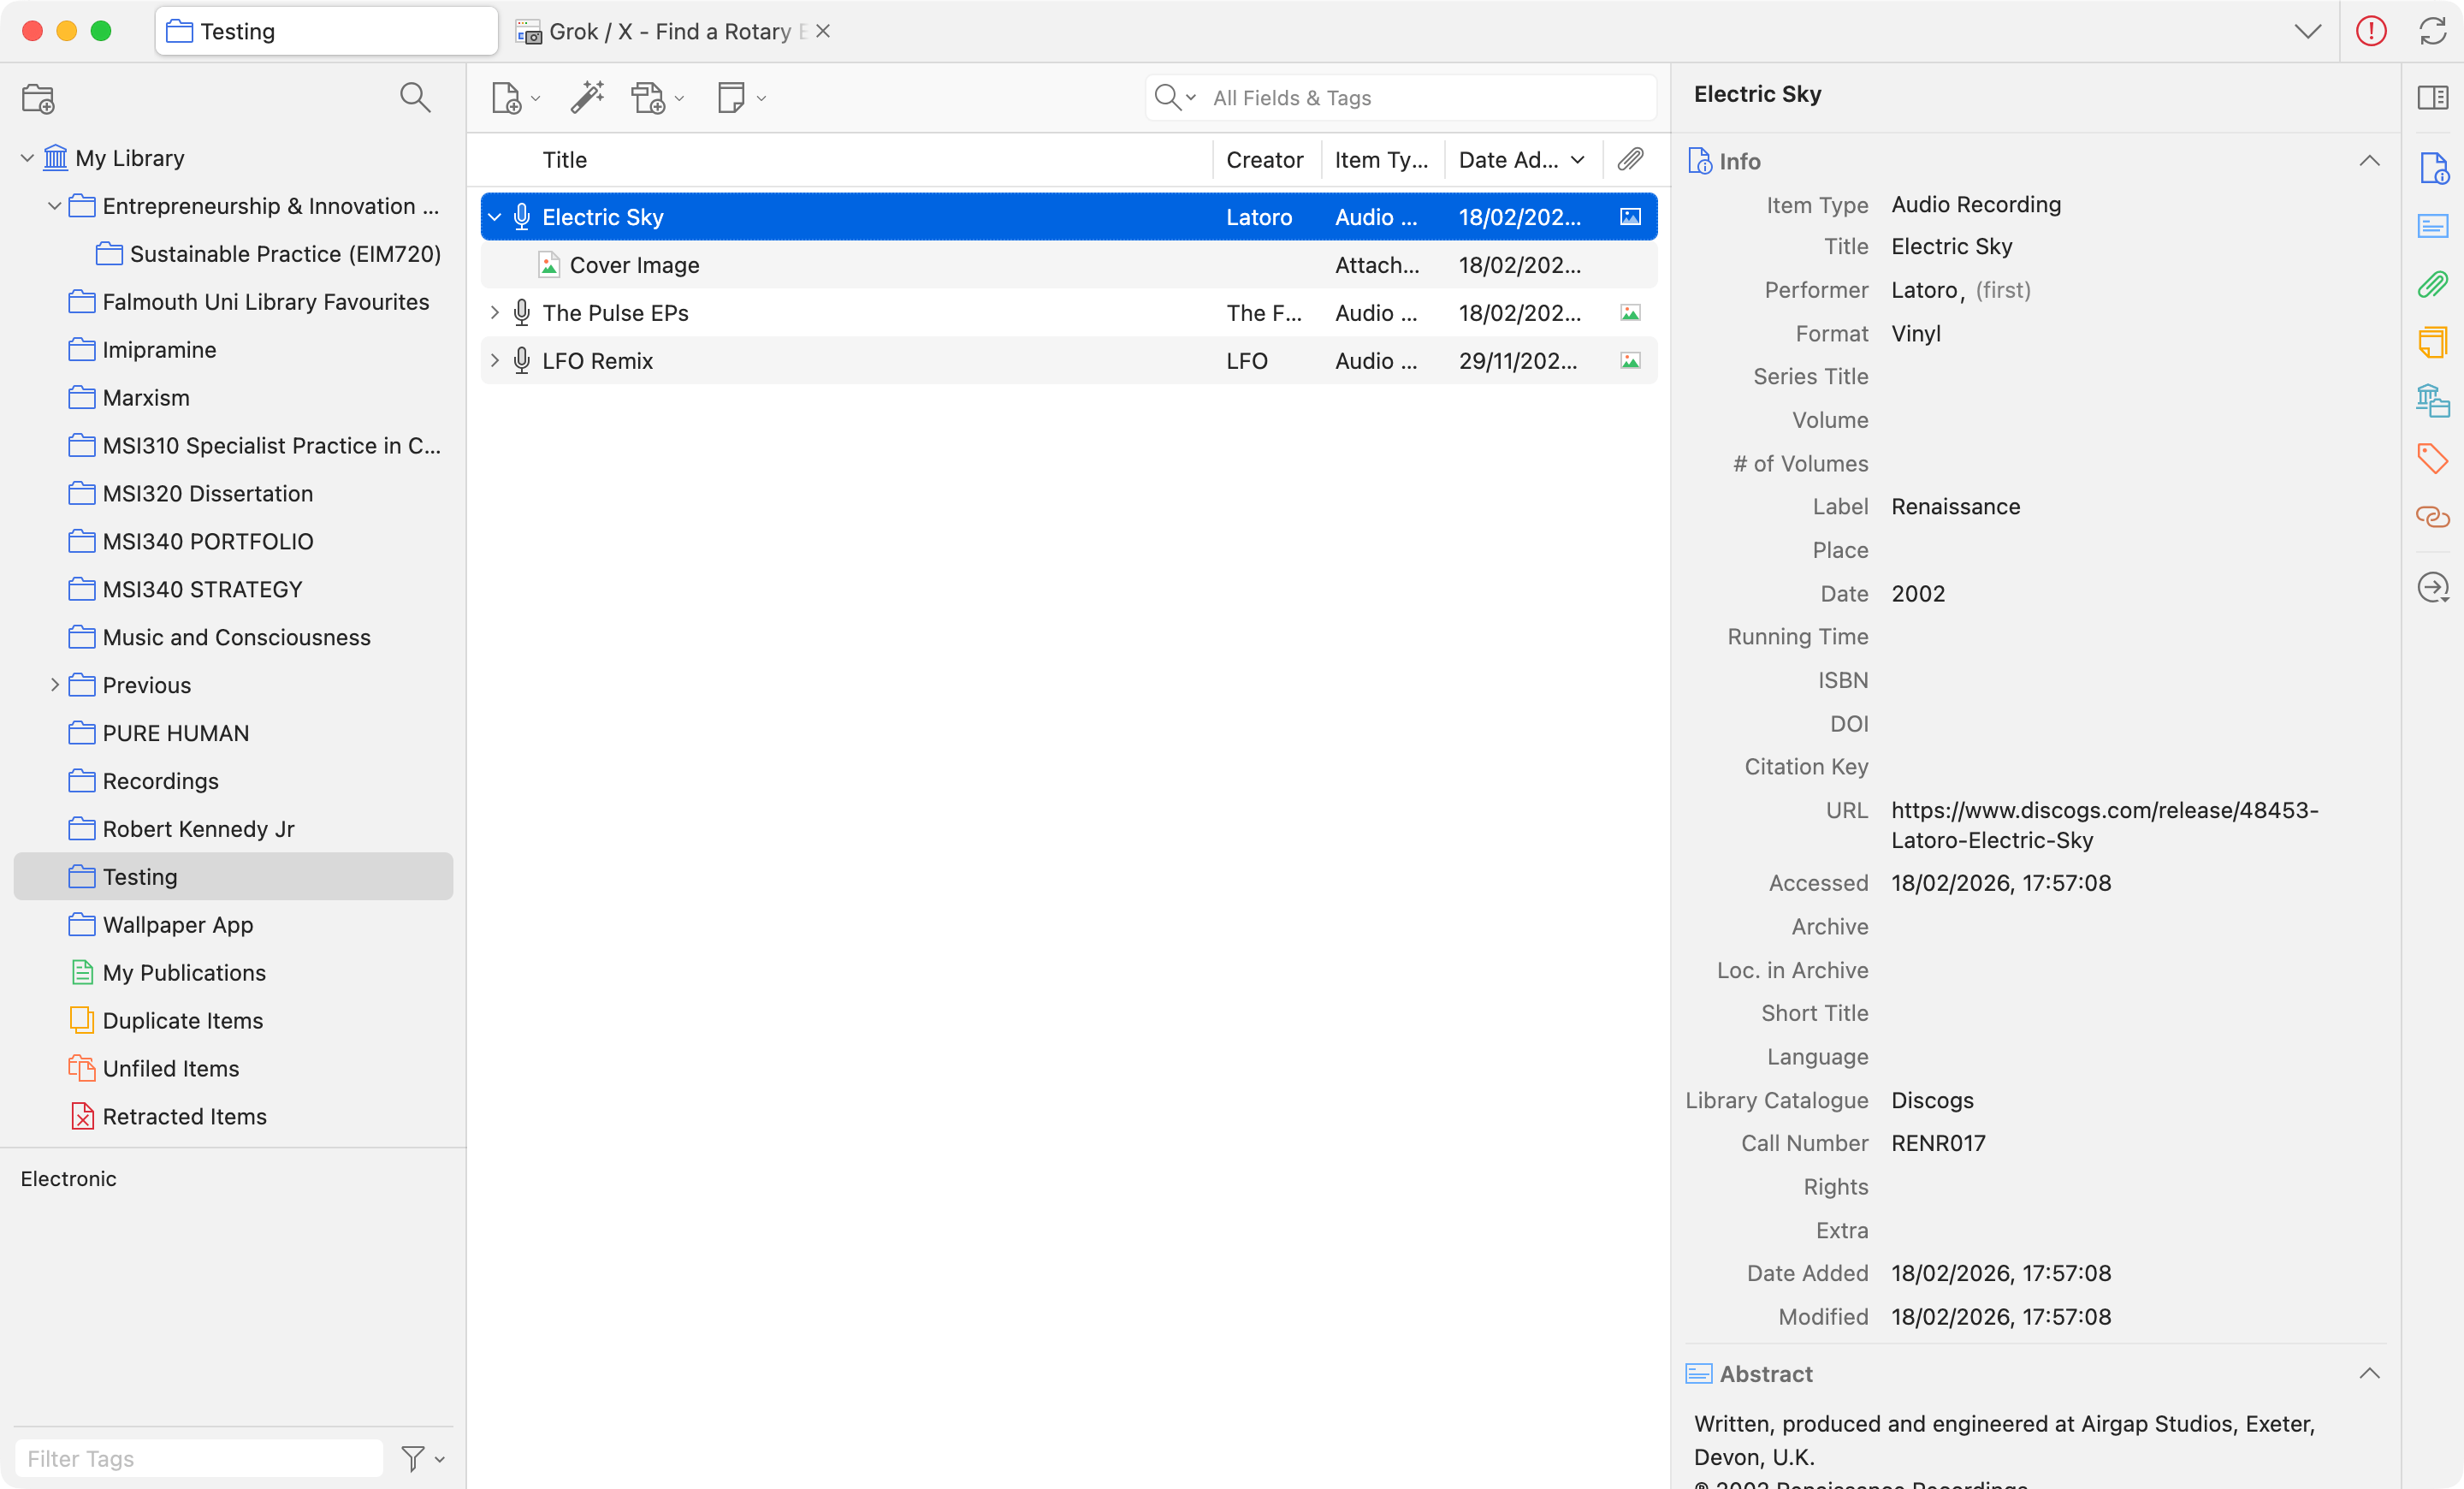2464x1489 pixels.
Task: Jump to Attachments section in side nav
Action: [2432, 285]
